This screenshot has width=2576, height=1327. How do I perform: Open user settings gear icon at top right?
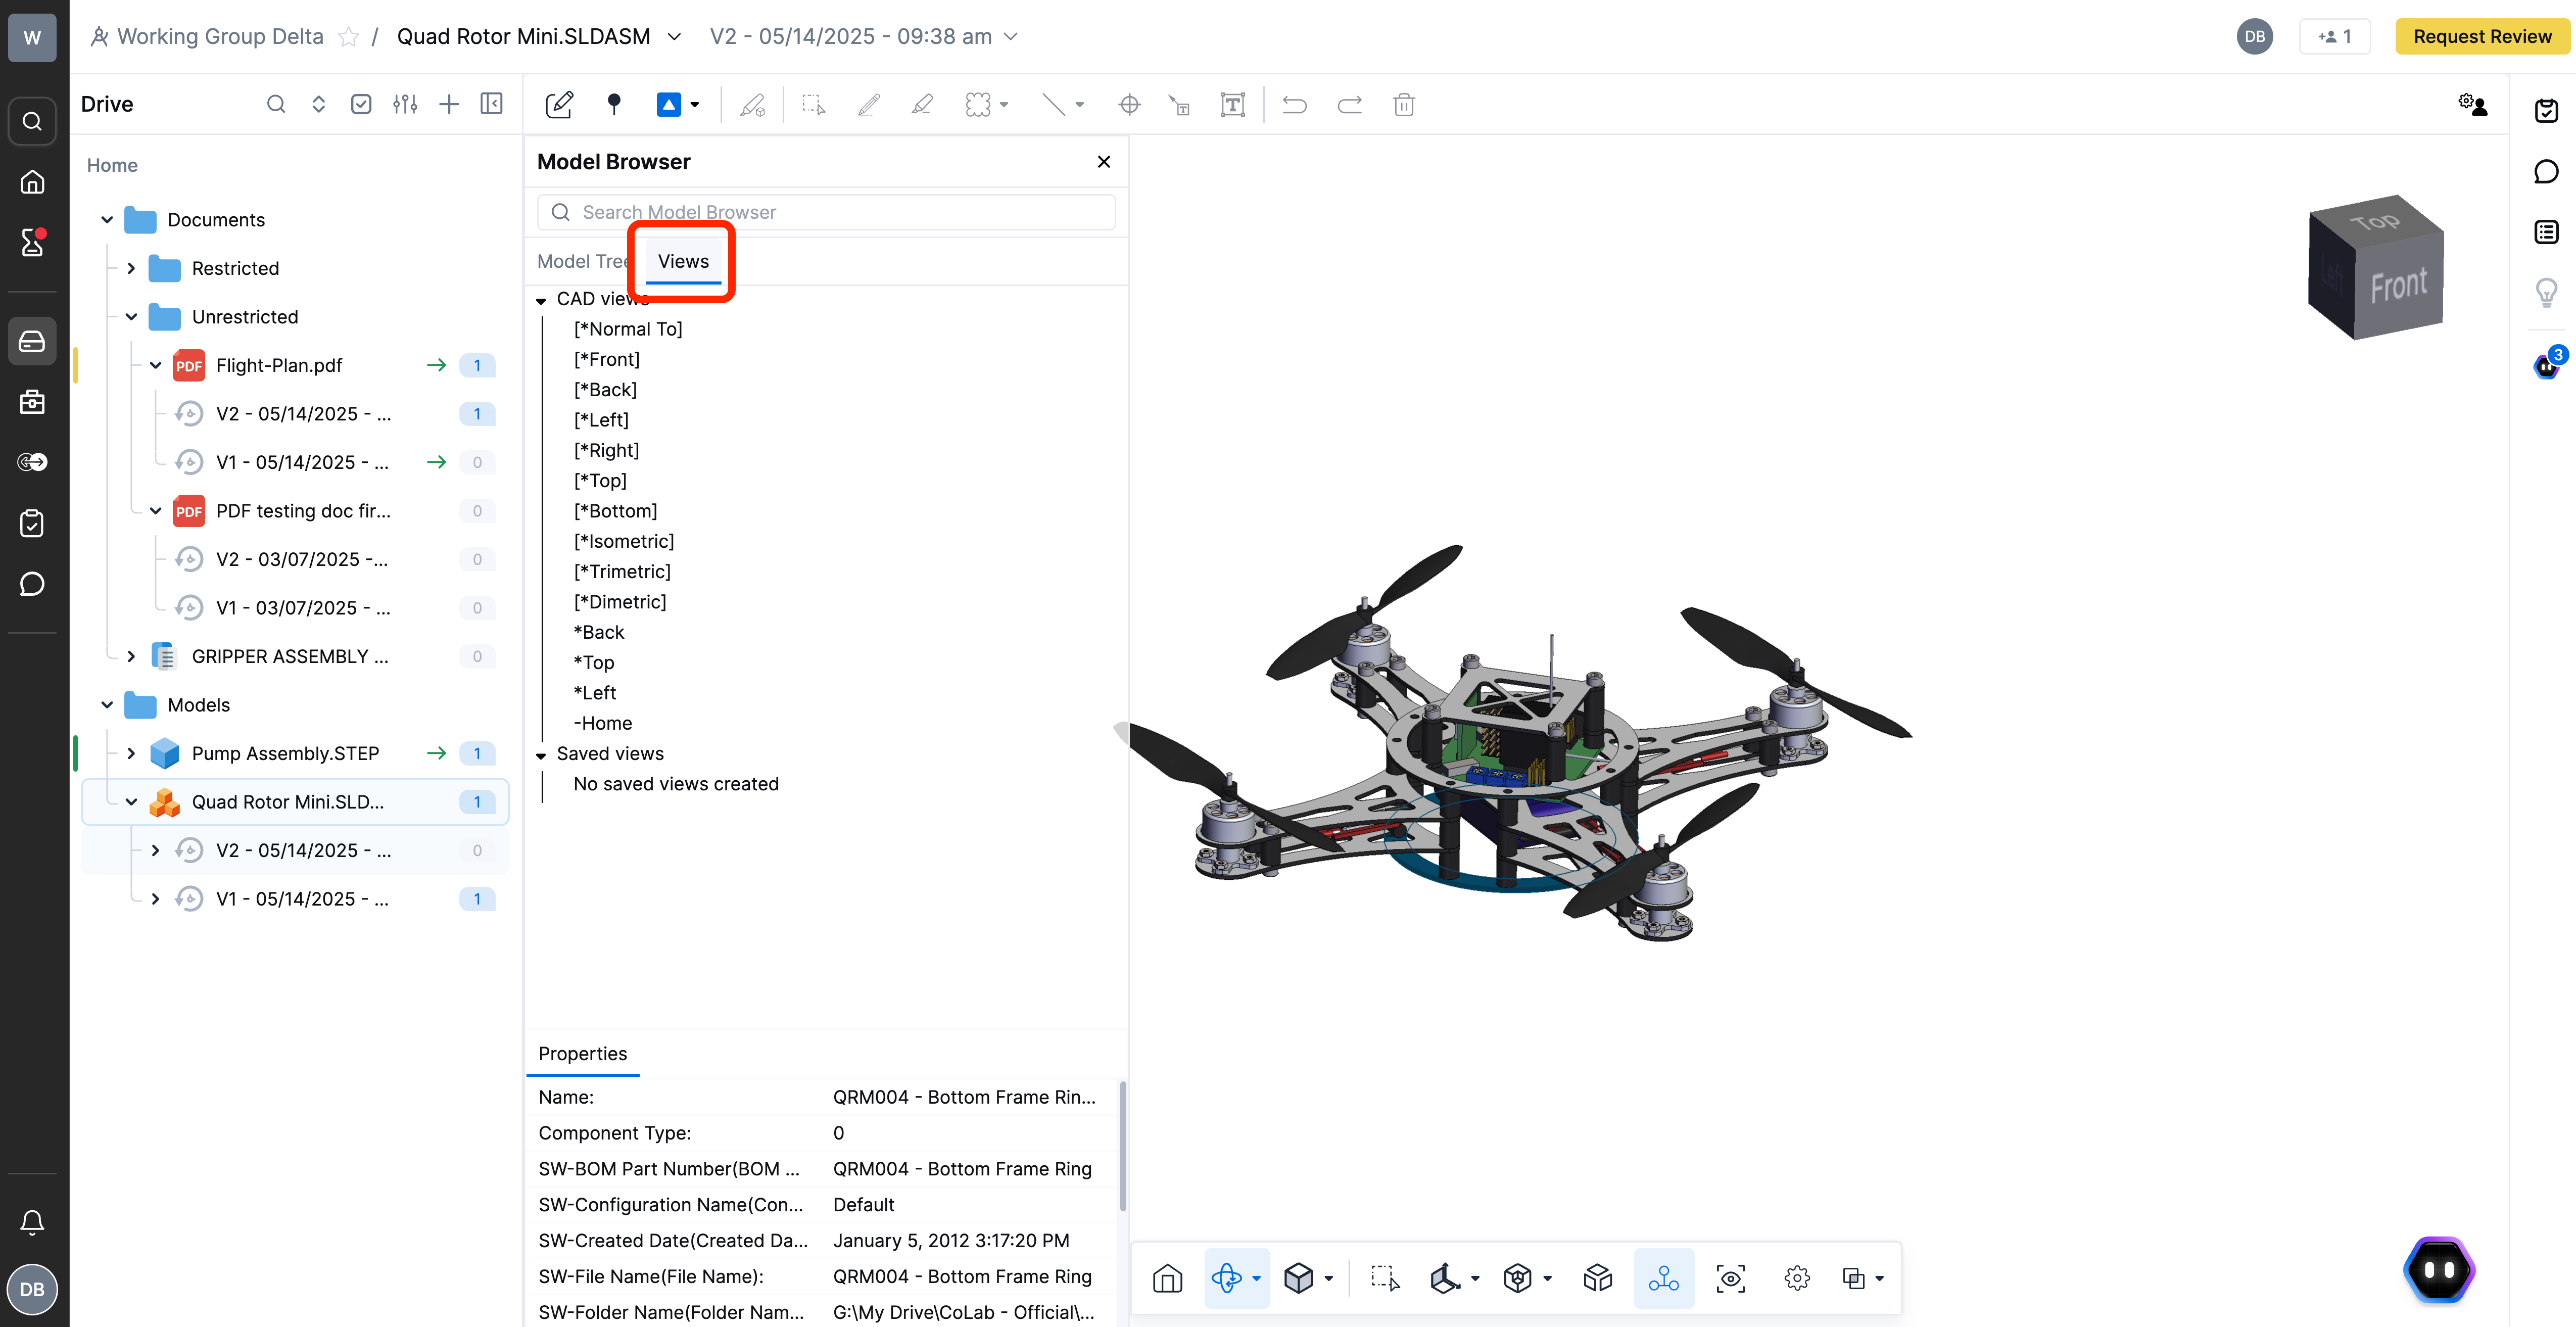[2472, 104]
